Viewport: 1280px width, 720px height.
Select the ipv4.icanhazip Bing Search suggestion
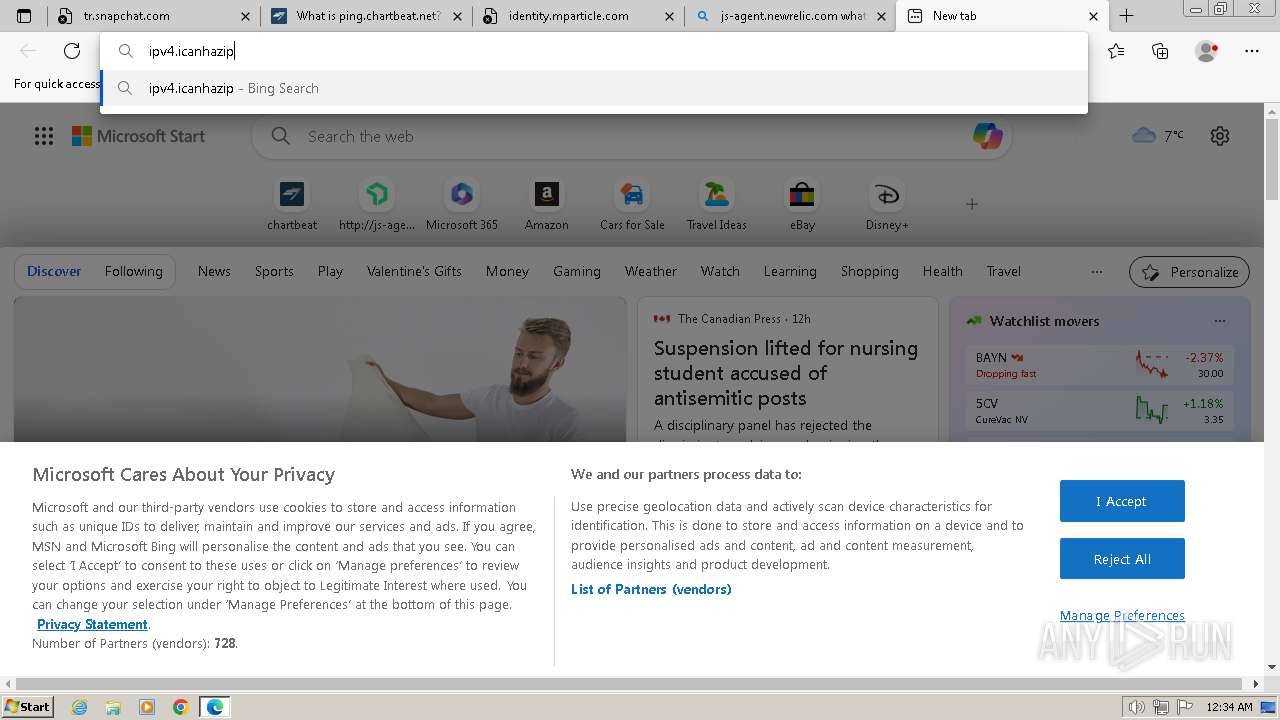594,88
